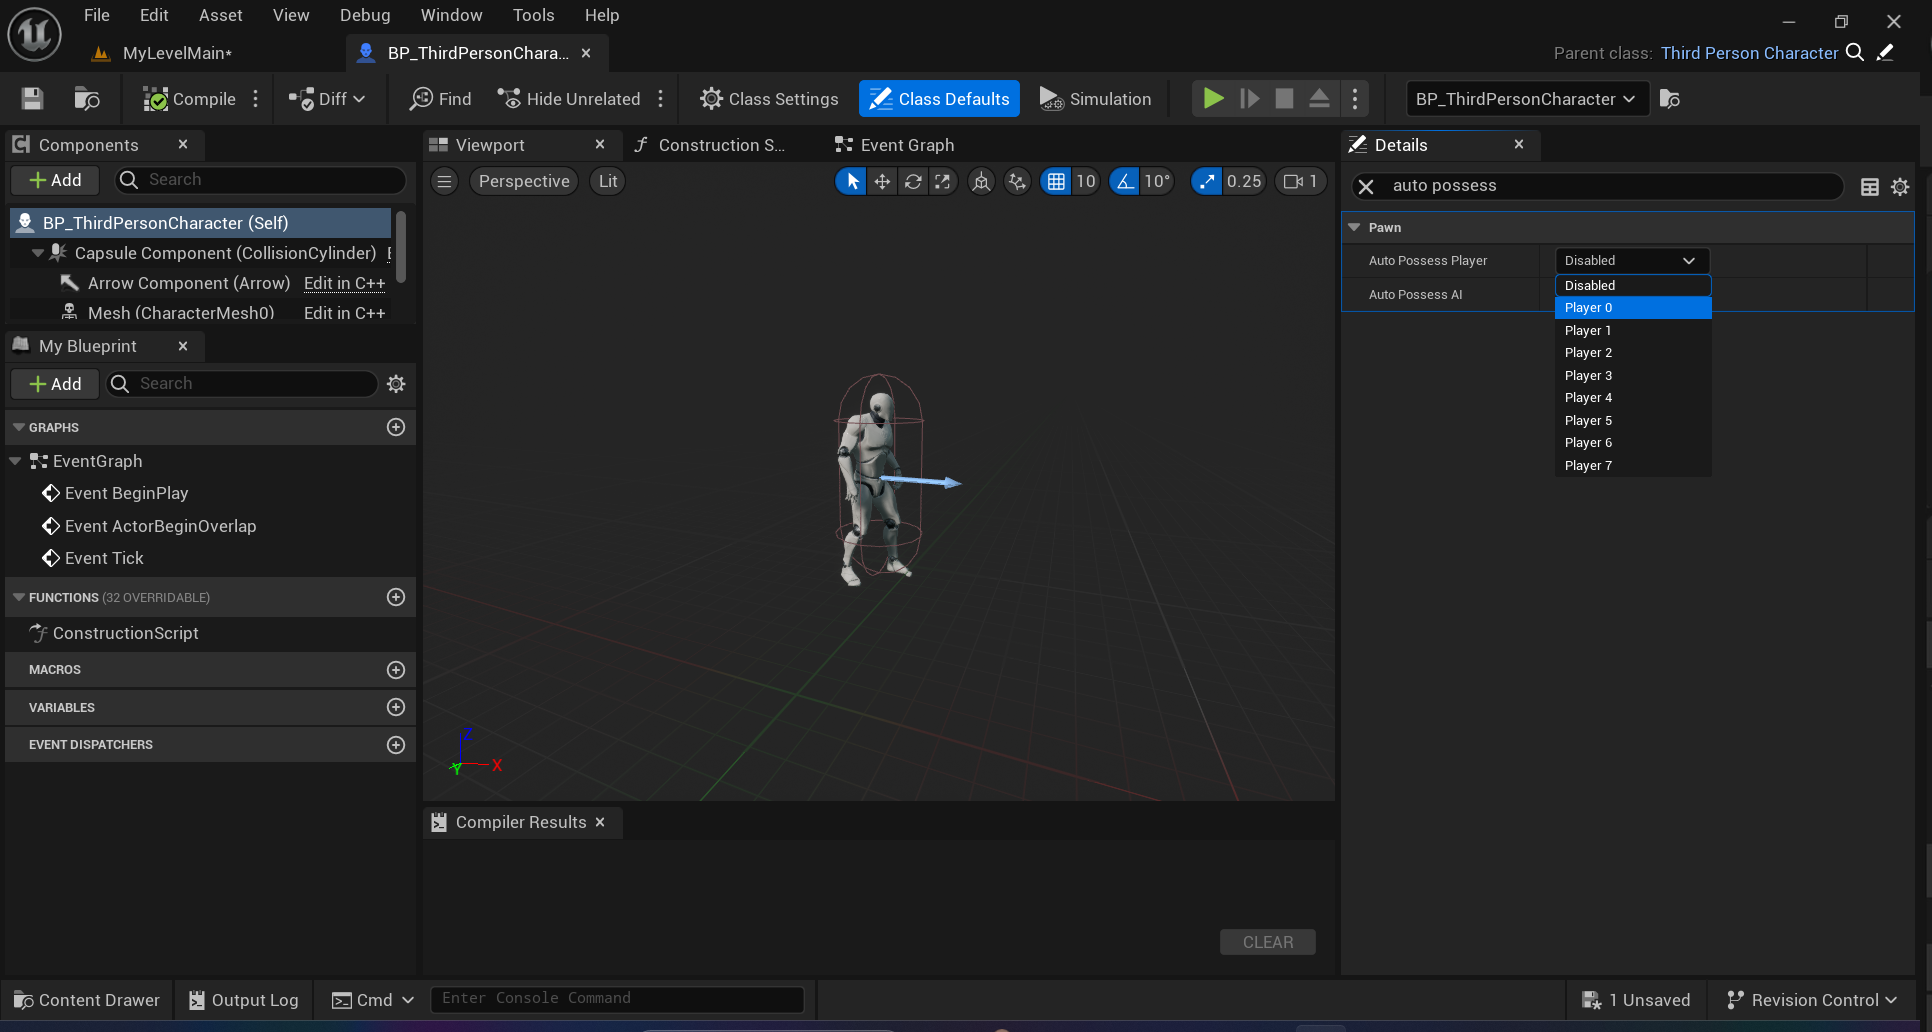
Task: Click the Advance single frame button
Action: [1249, 98]
